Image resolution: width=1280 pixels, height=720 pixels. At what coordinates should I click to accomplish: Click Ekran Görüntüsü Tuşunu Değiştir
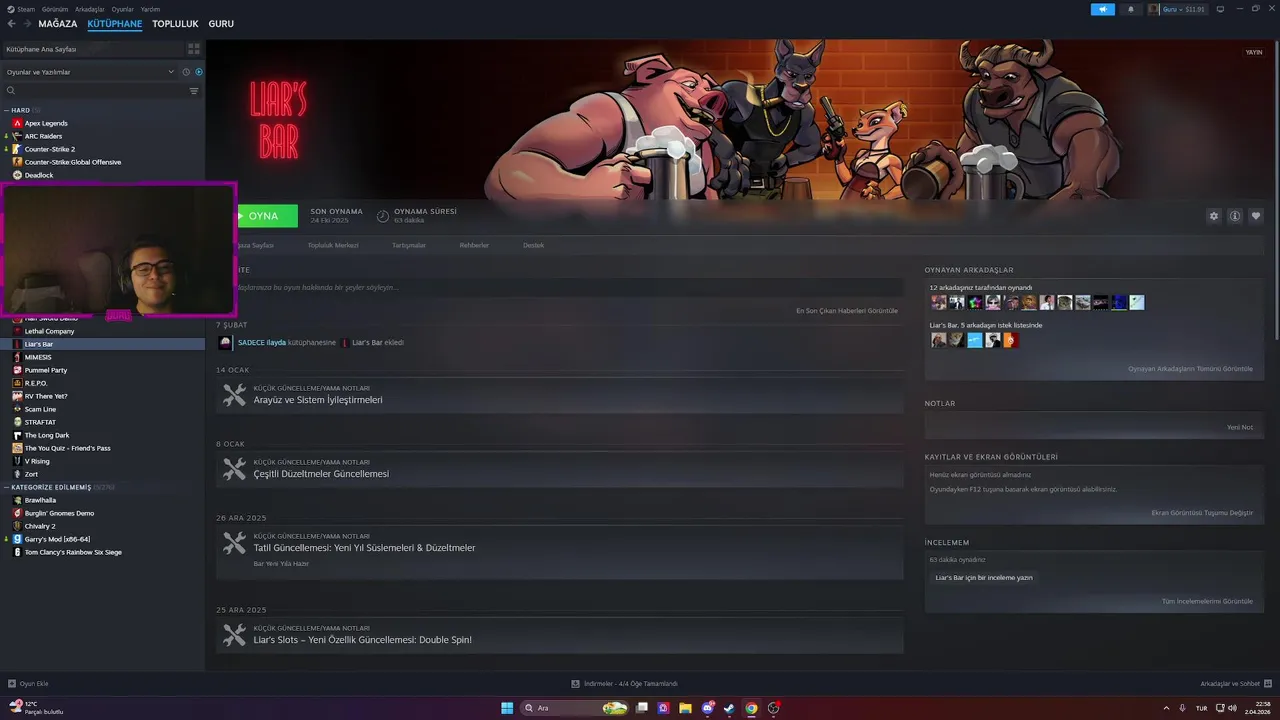click(x=1202, y=513)
